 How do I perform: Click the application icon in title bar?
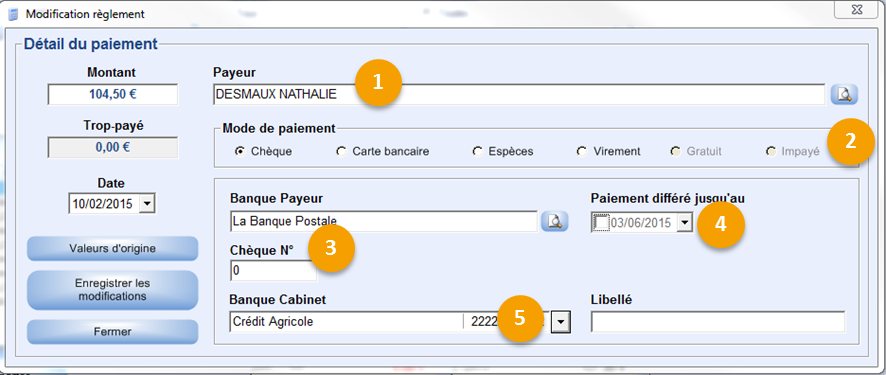click(x=13, y=13)
